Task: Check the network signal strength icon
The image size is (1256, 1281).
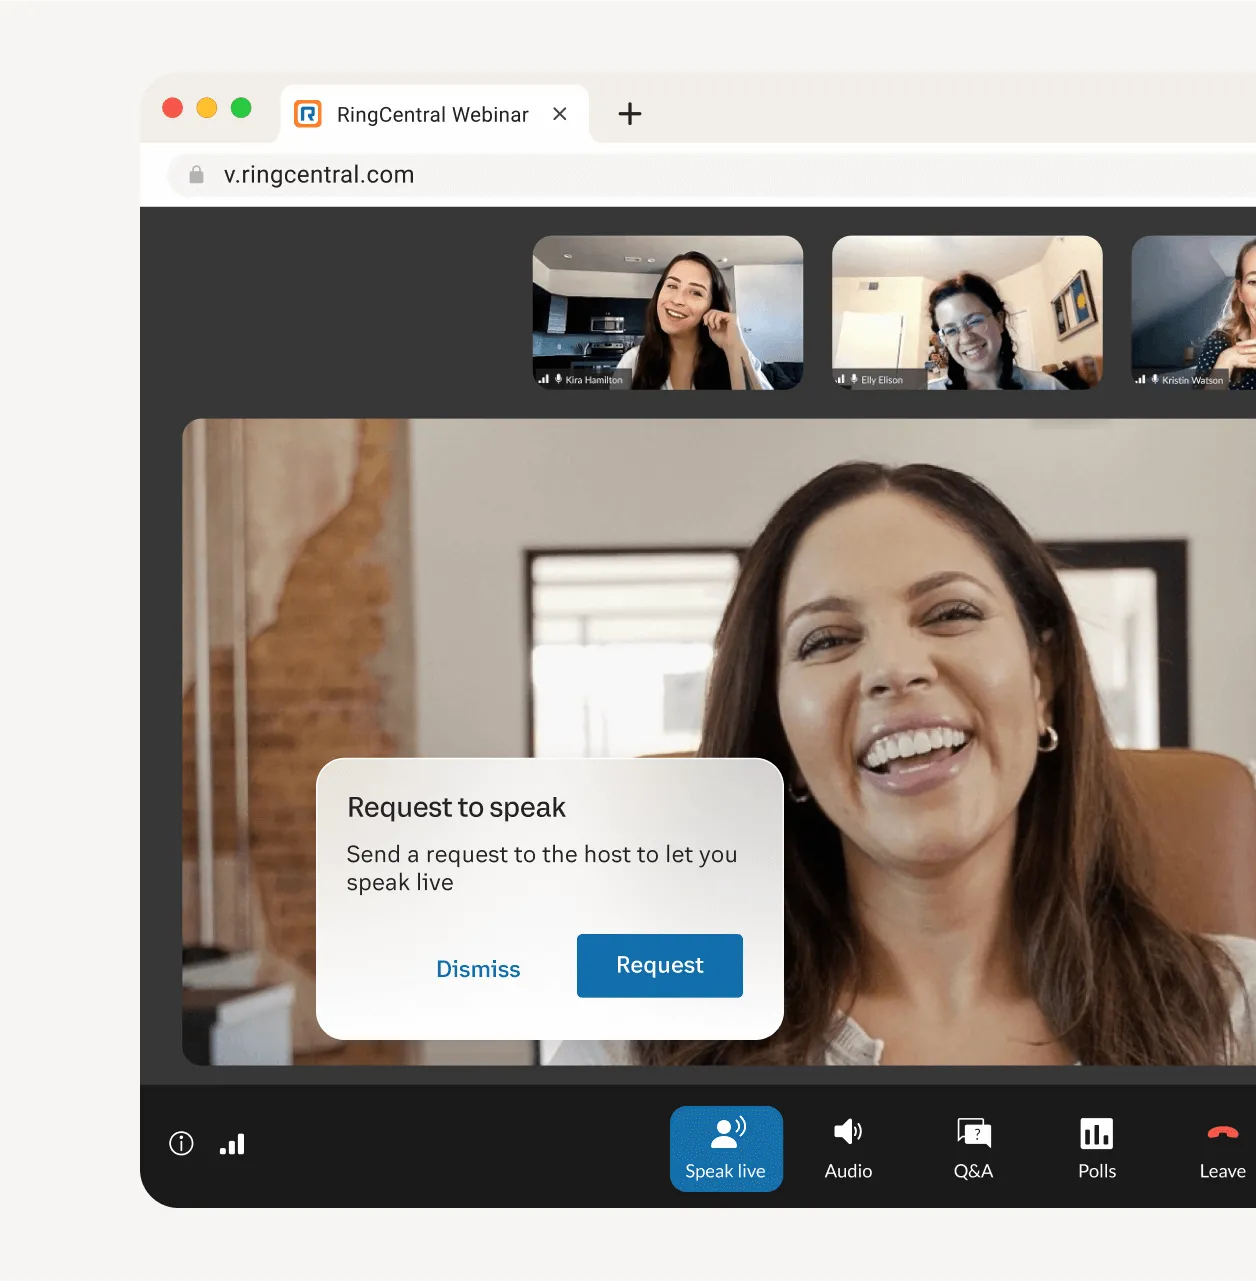Action: (x=232, y=1144)
